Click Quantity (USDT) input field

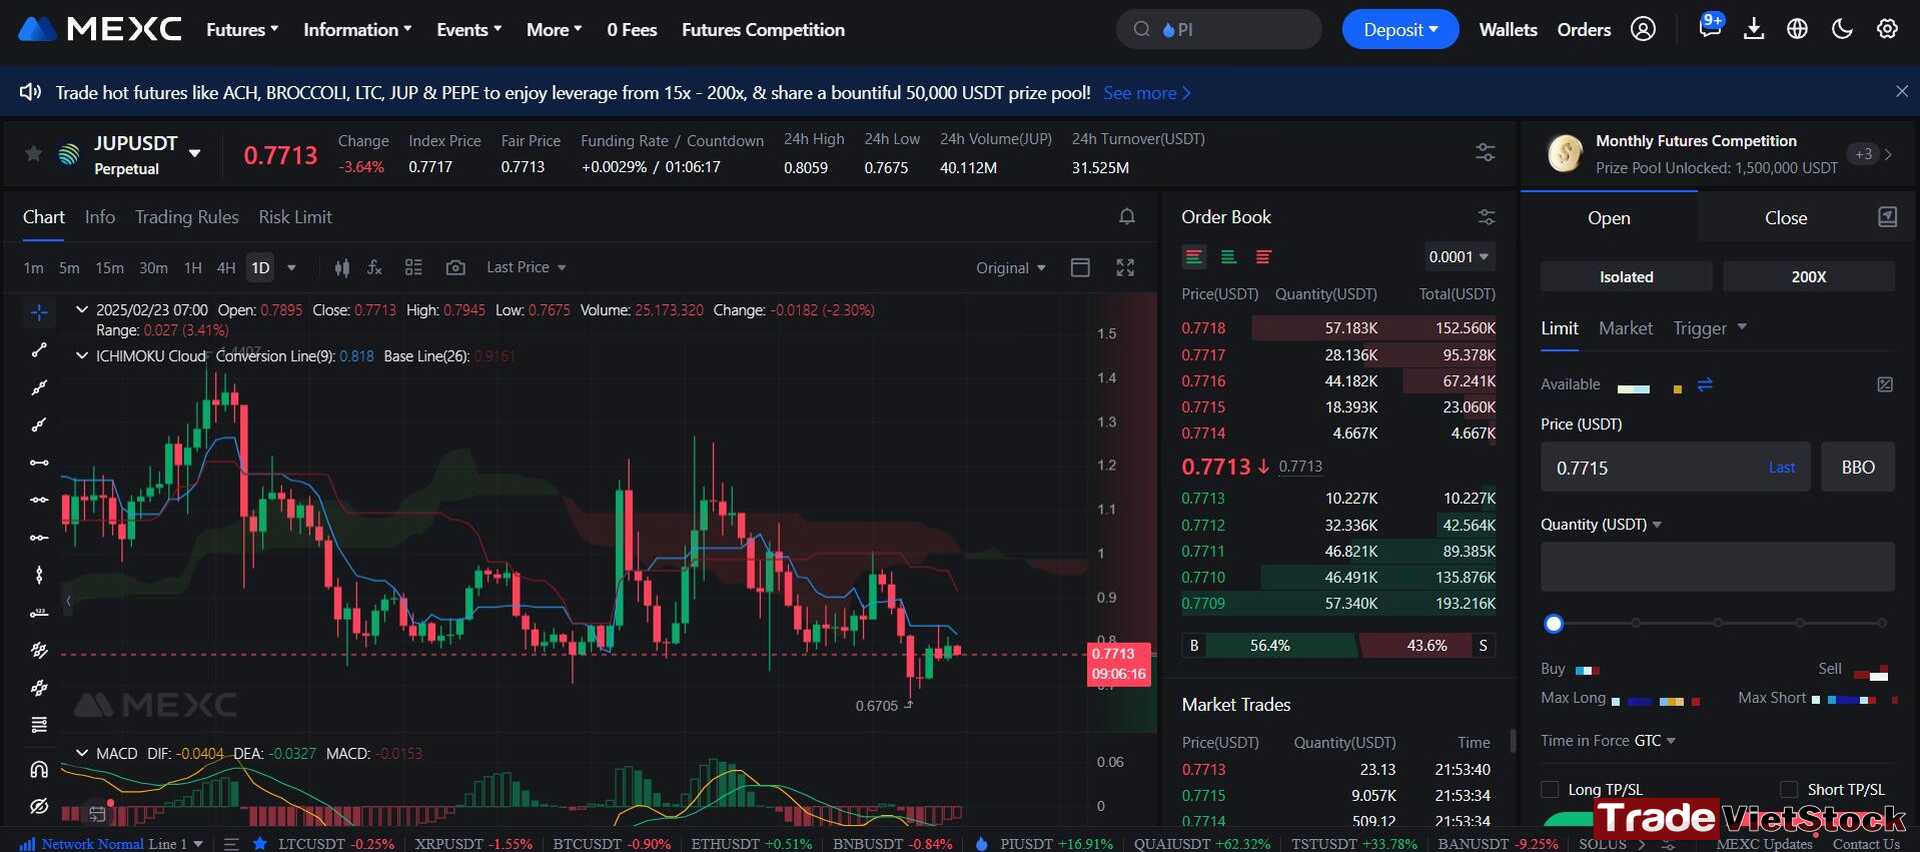[x=1717, y=567]
